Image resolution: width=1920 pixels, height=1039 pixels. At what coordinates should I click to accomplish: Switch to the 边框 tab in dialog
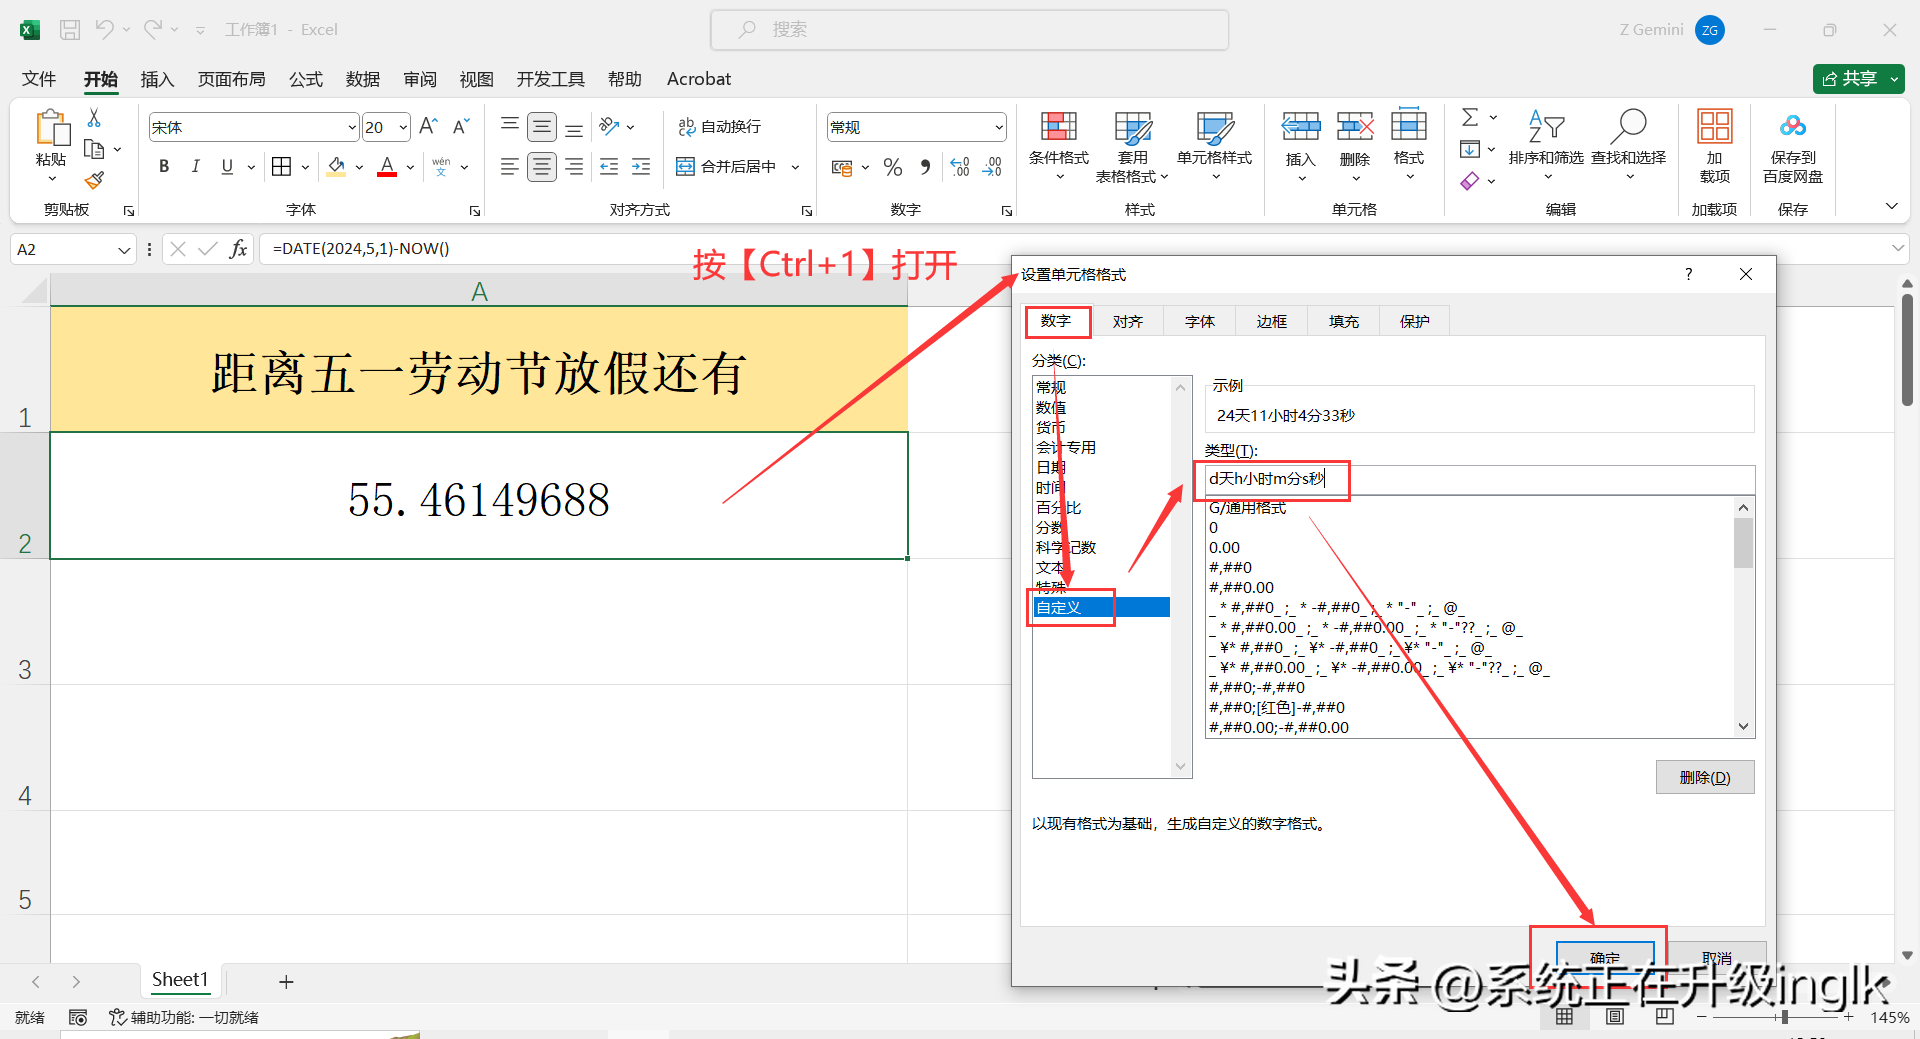coord(1271,321)
